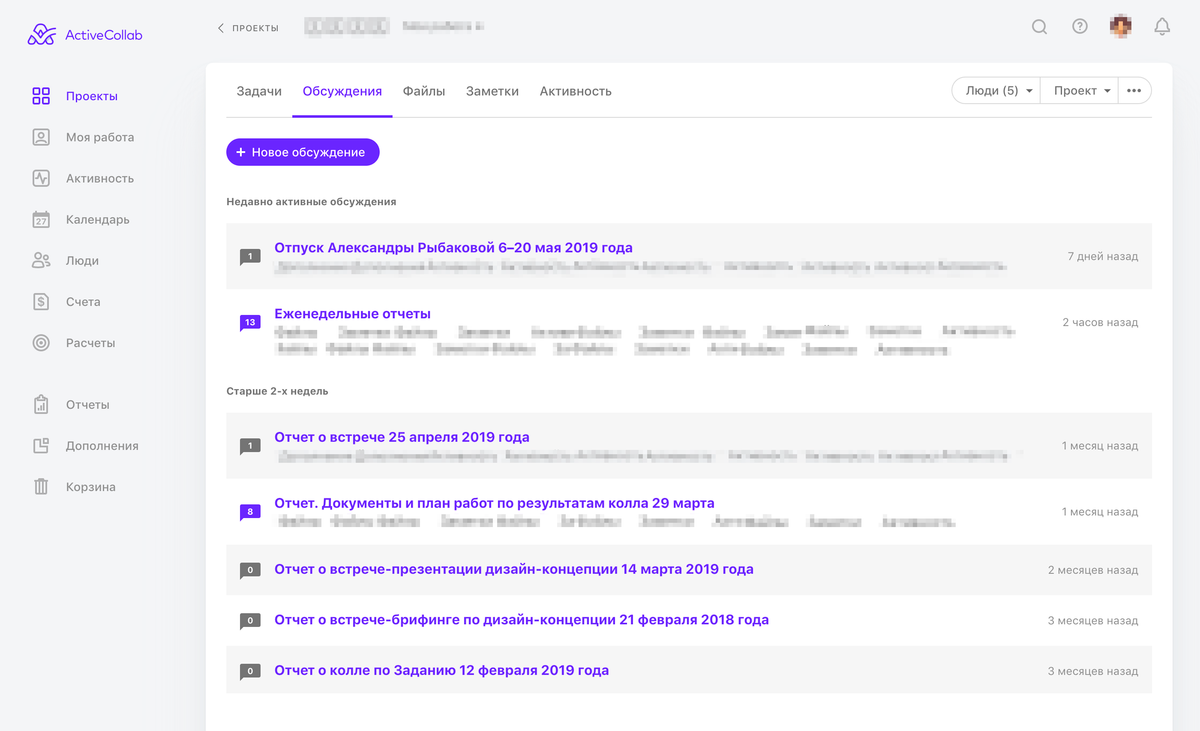Screen dimensions: 1200x731
Task: Click the Новое обсуждение button
Action: (x=303, y=152)
